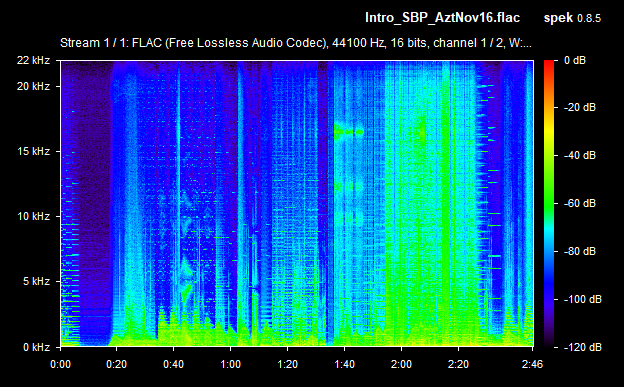Screen dimensions: 624x387
Task: Select the 5 kHz frequency axis label
Action: pyautogui.click(x=36, y=281)
